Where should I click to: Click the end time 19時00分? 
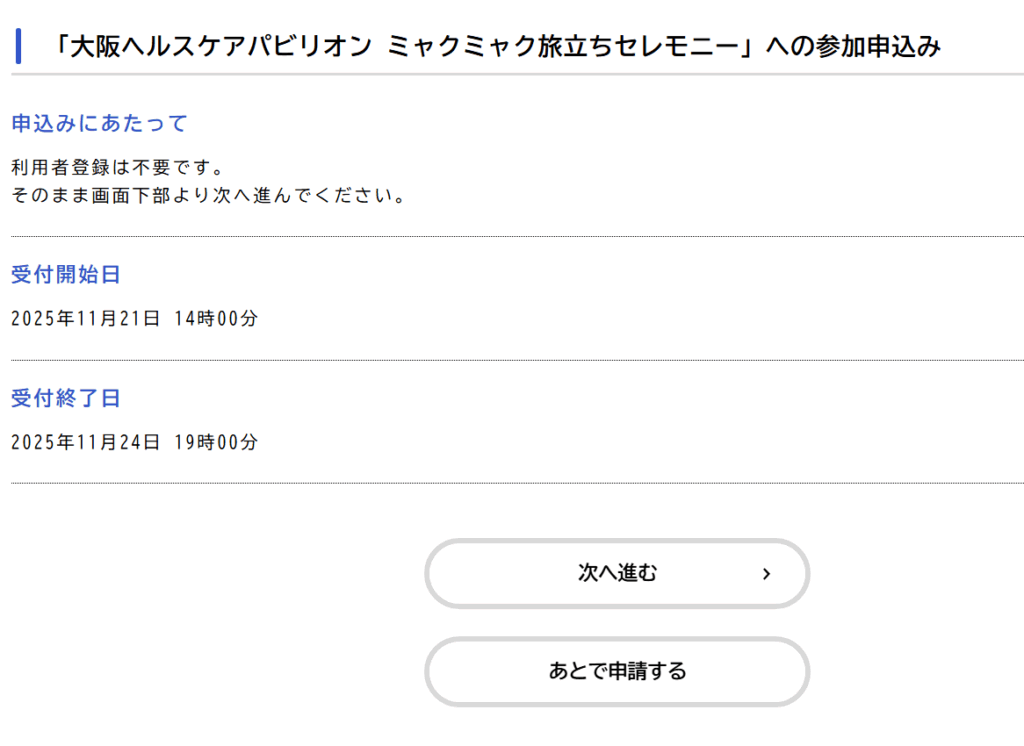coord(215,442)
